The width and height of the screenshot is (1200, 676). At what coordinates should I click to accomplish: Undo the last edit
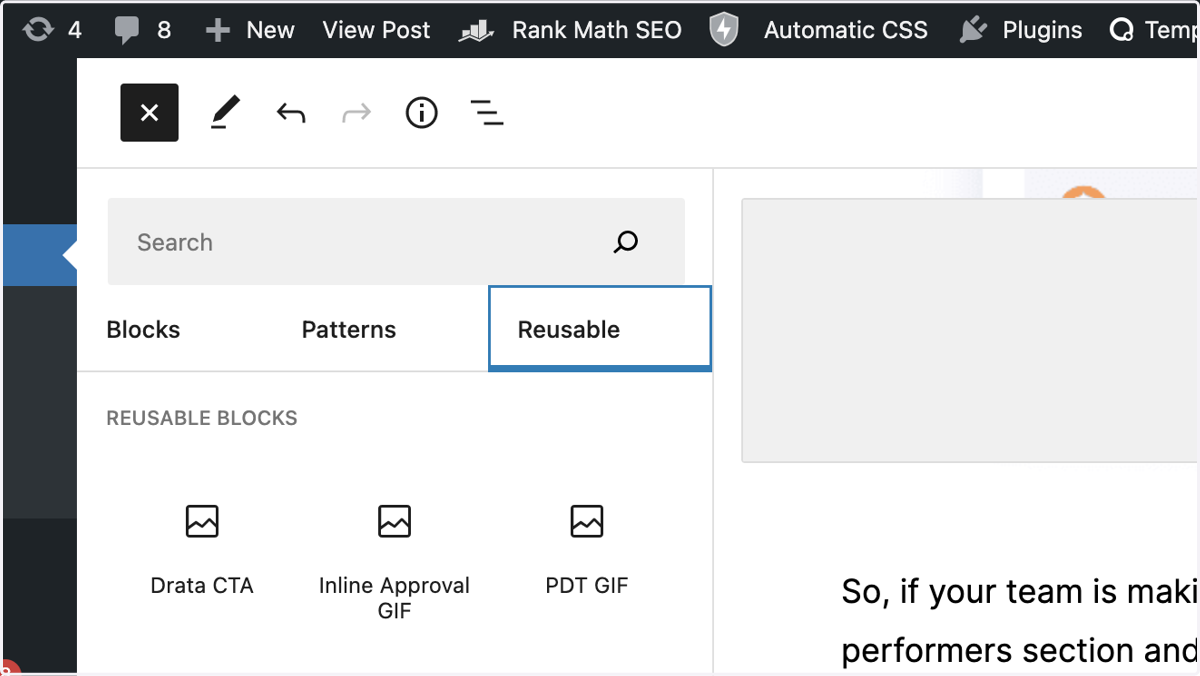point(291,113)
